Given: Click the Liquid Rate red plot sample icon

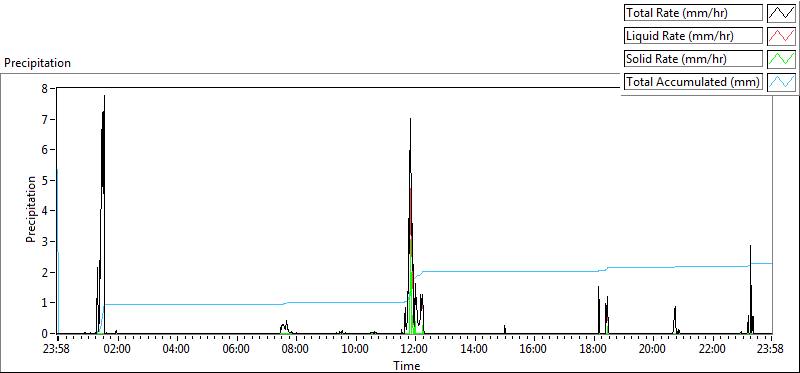Looking at the screenshot, I should 781,36.
